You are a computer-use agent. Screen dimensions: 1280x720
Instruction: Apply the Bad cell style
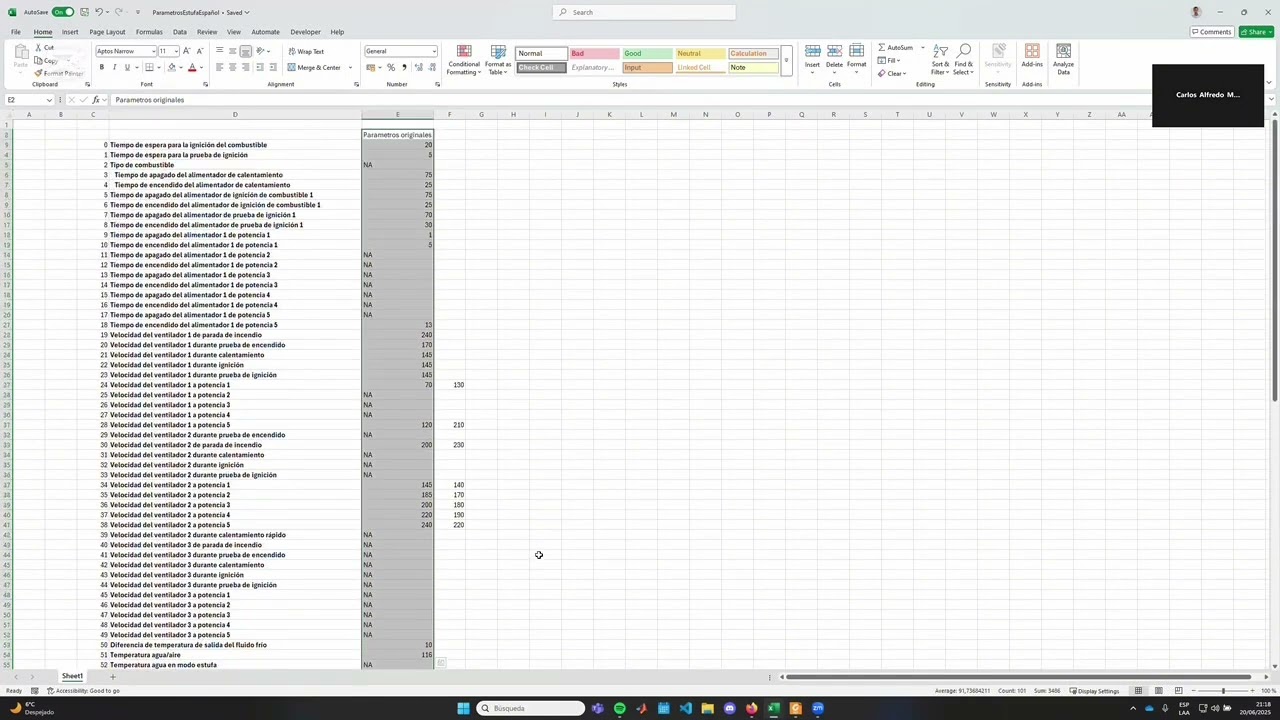point(594,53)
